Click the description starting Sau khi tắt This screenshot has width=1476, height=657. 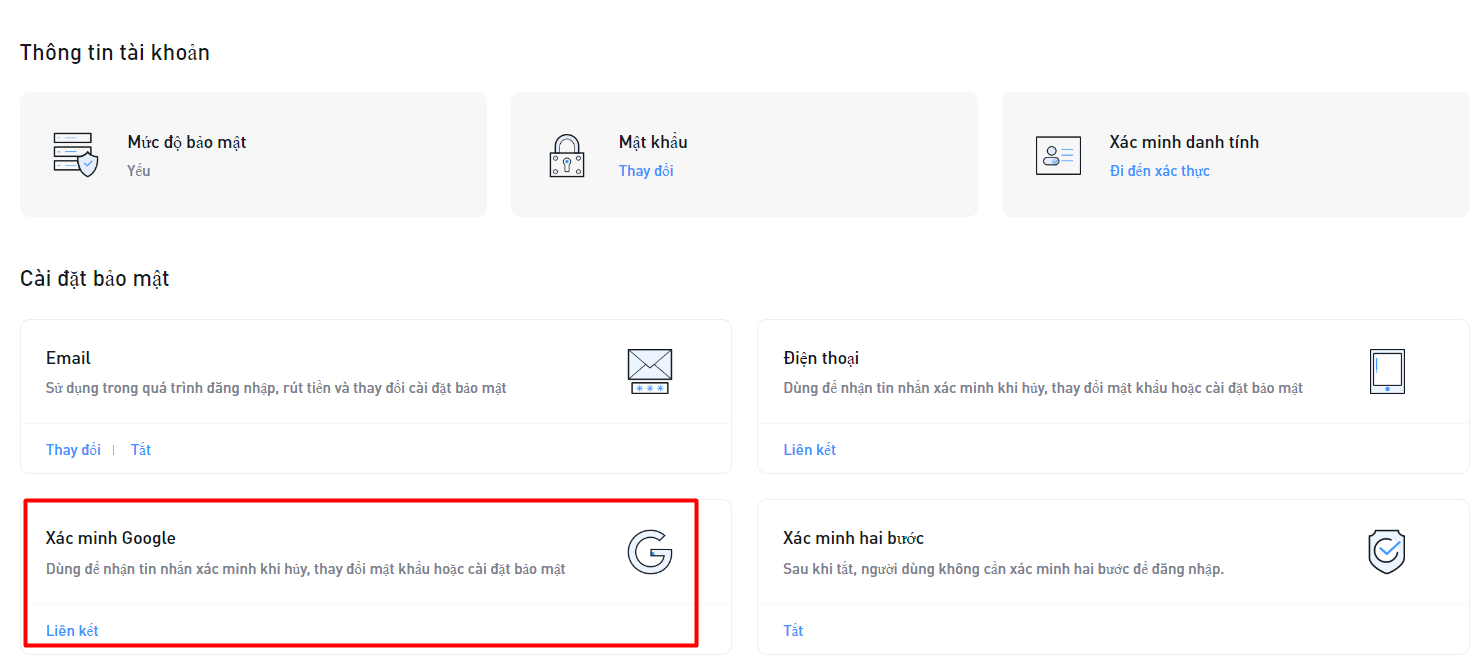[1003, 569]
